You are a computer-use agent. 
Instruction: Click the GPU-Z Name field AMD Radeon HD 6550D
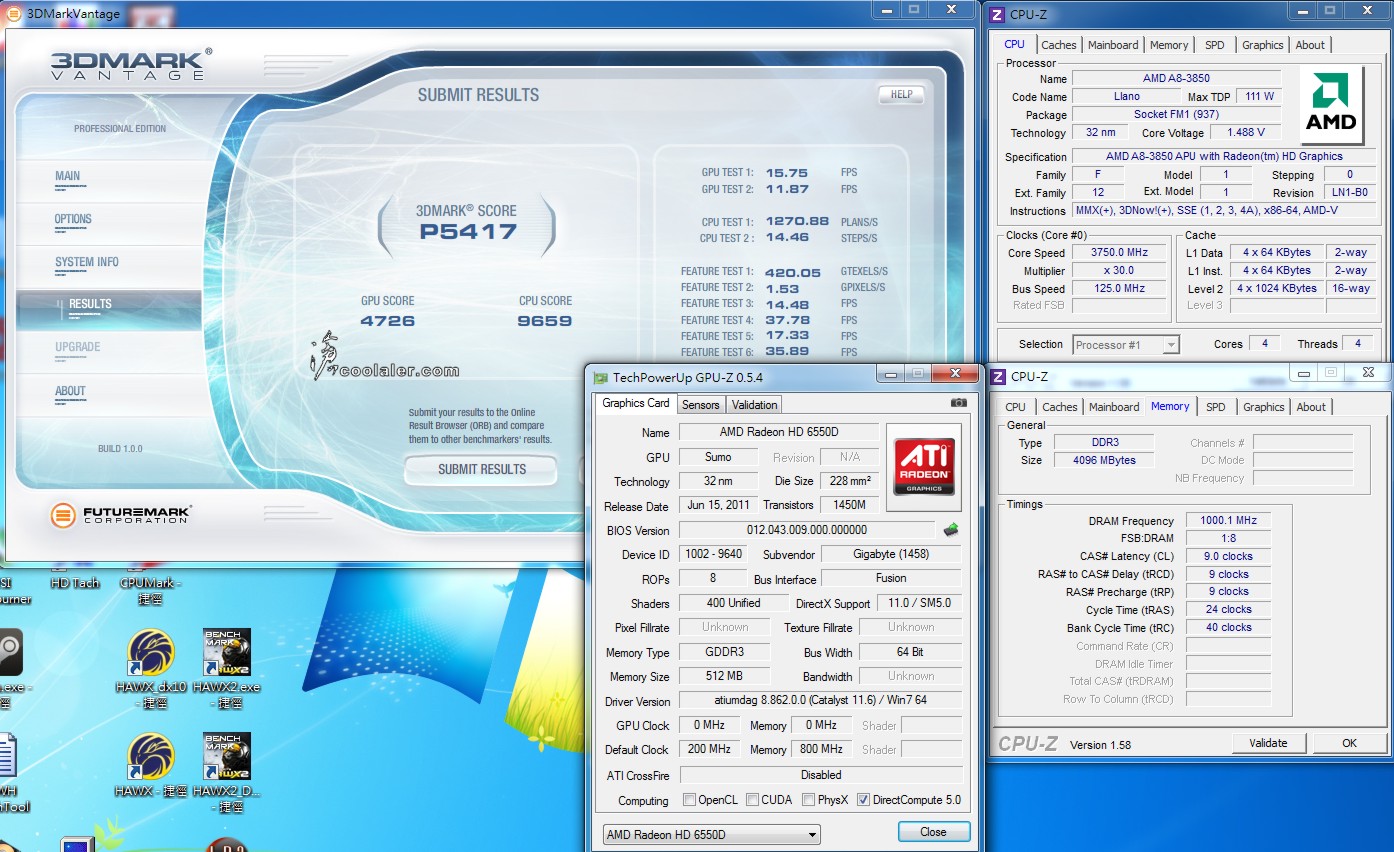(x=779, y=432)
